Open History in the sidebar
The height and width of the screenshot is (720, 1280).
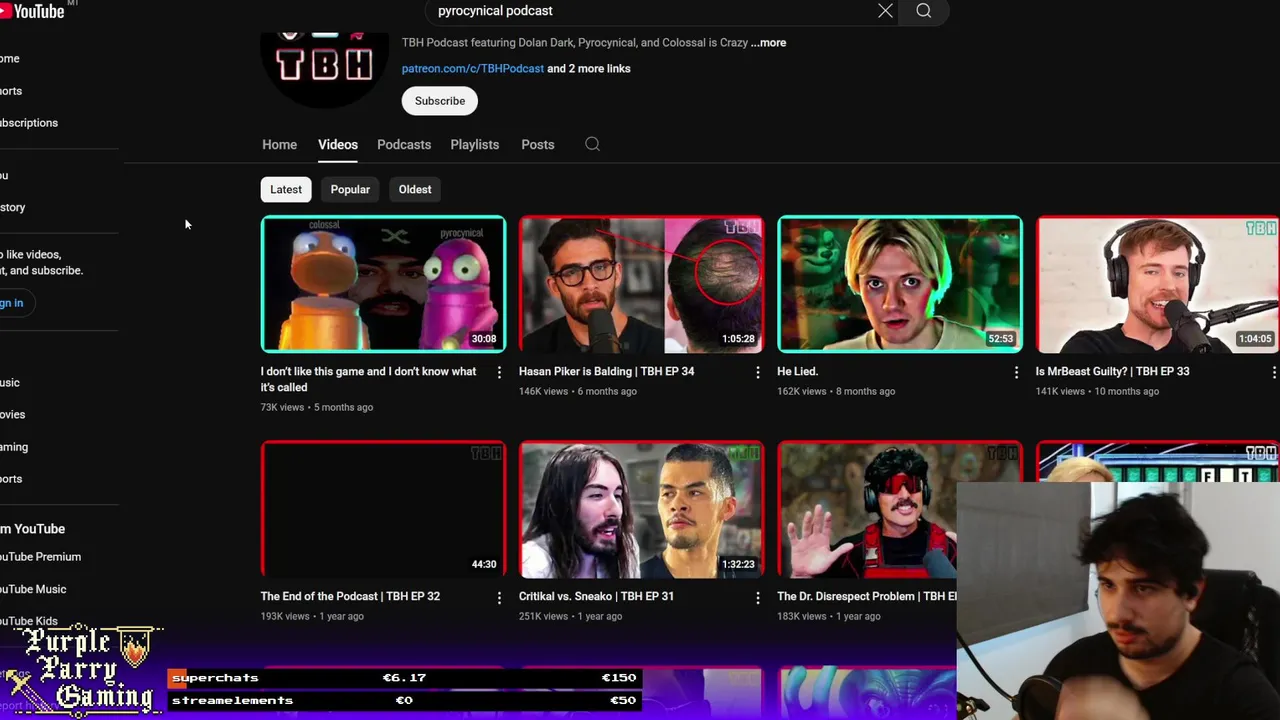(13, 208)
